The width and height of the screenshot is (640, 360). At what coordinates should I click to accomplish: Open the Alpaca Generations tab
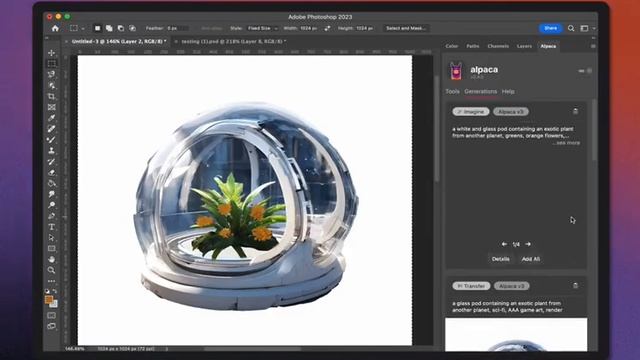coord(480,91)
